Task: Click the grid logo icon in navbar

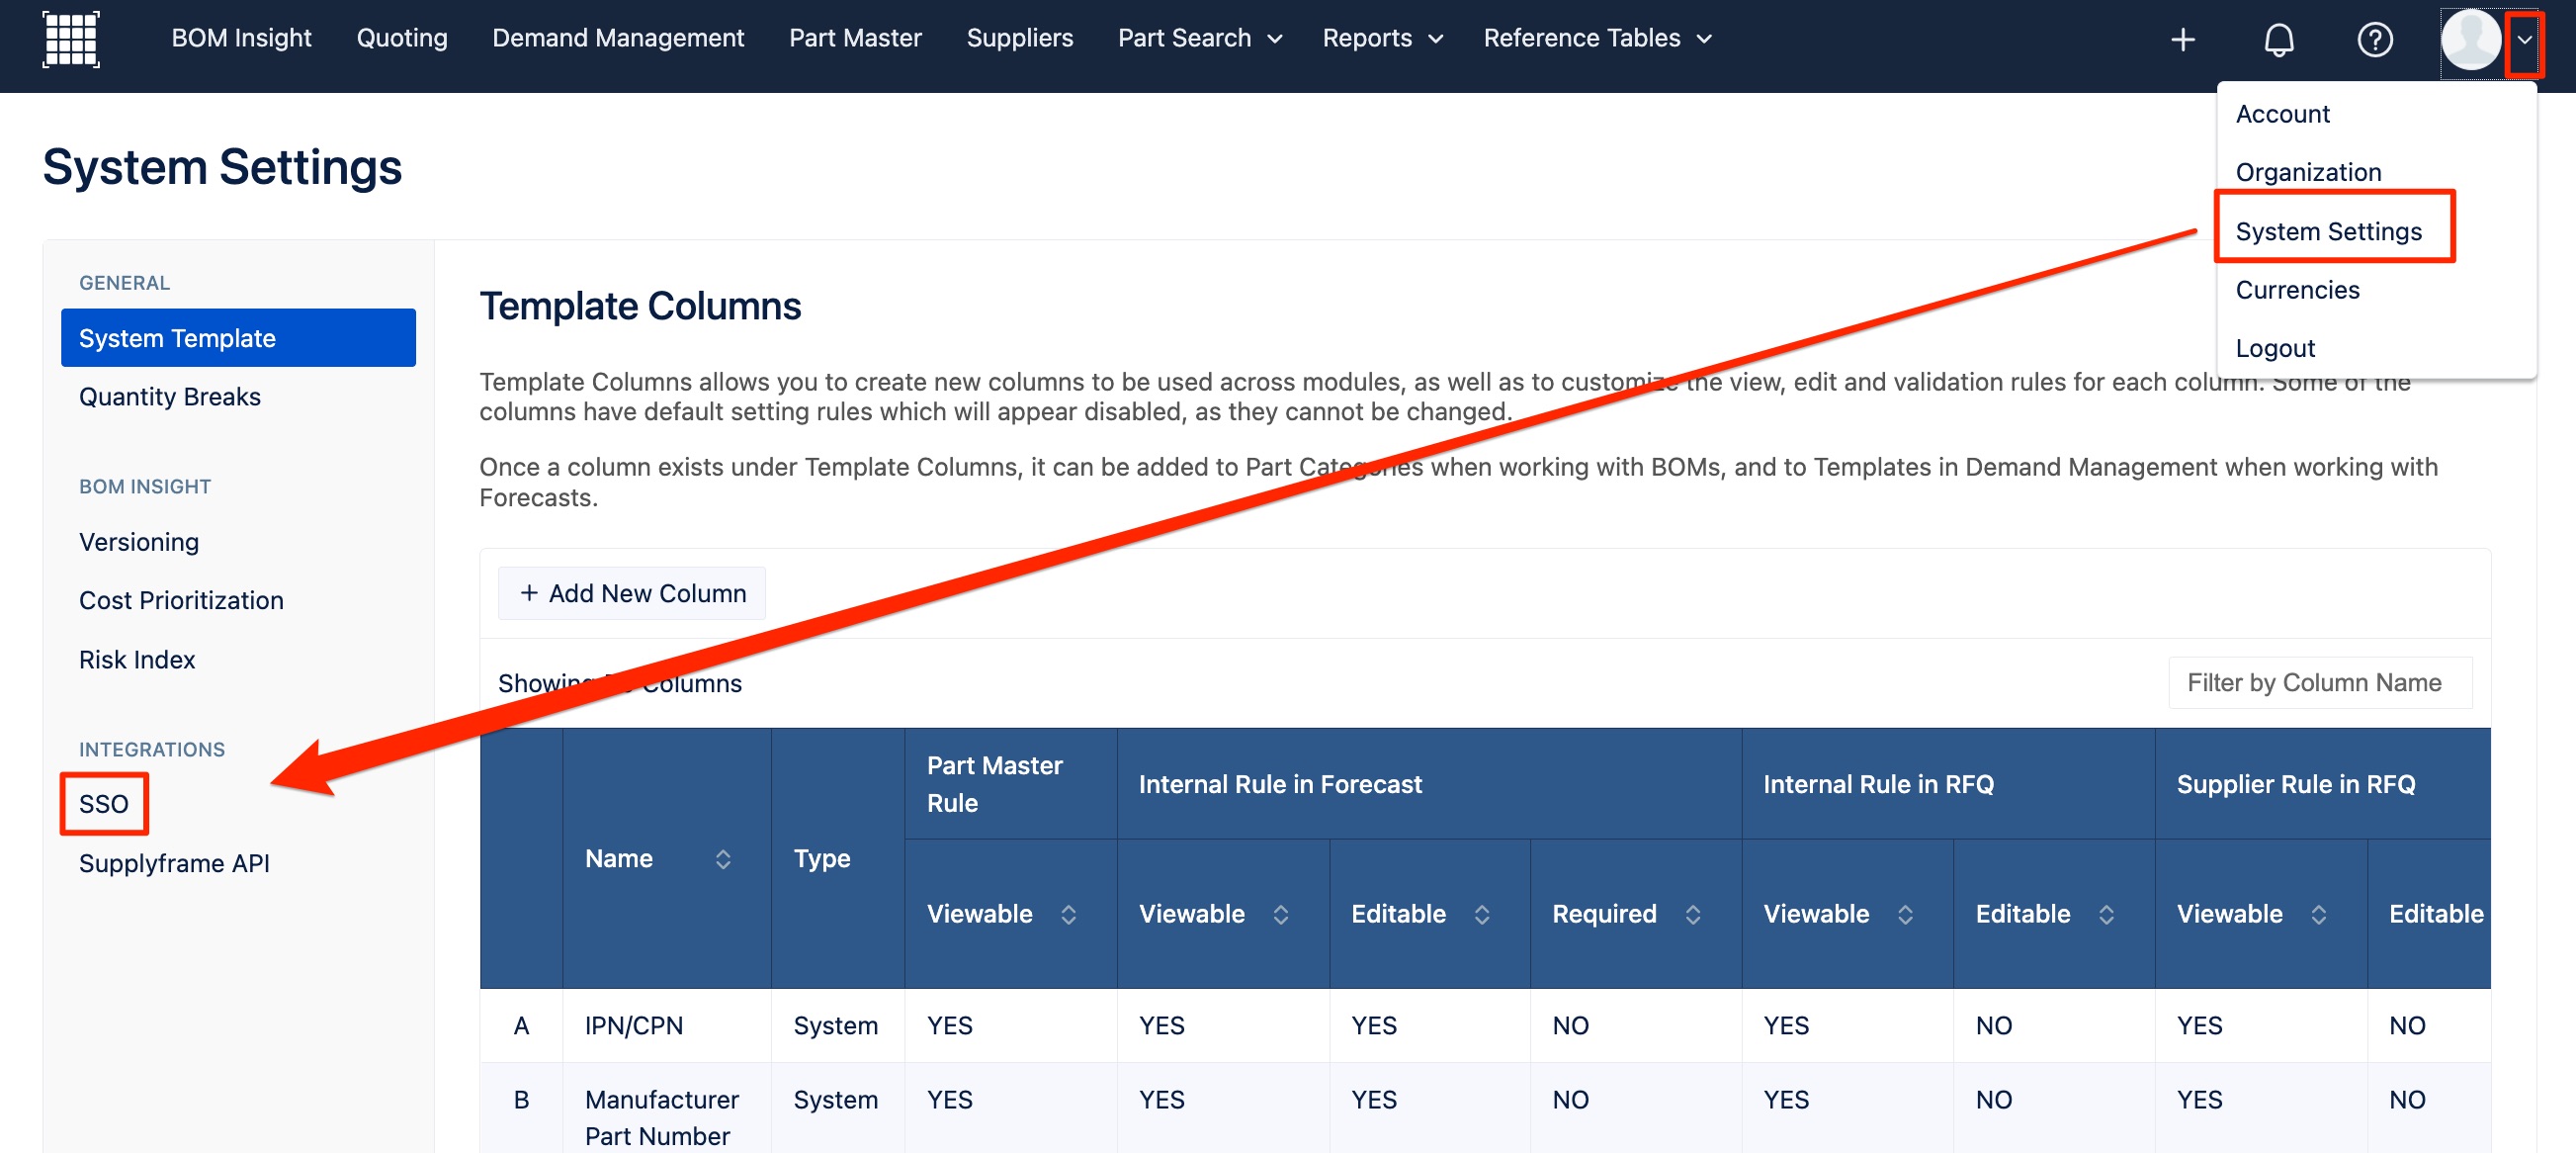Action: [x=71, y=39]
